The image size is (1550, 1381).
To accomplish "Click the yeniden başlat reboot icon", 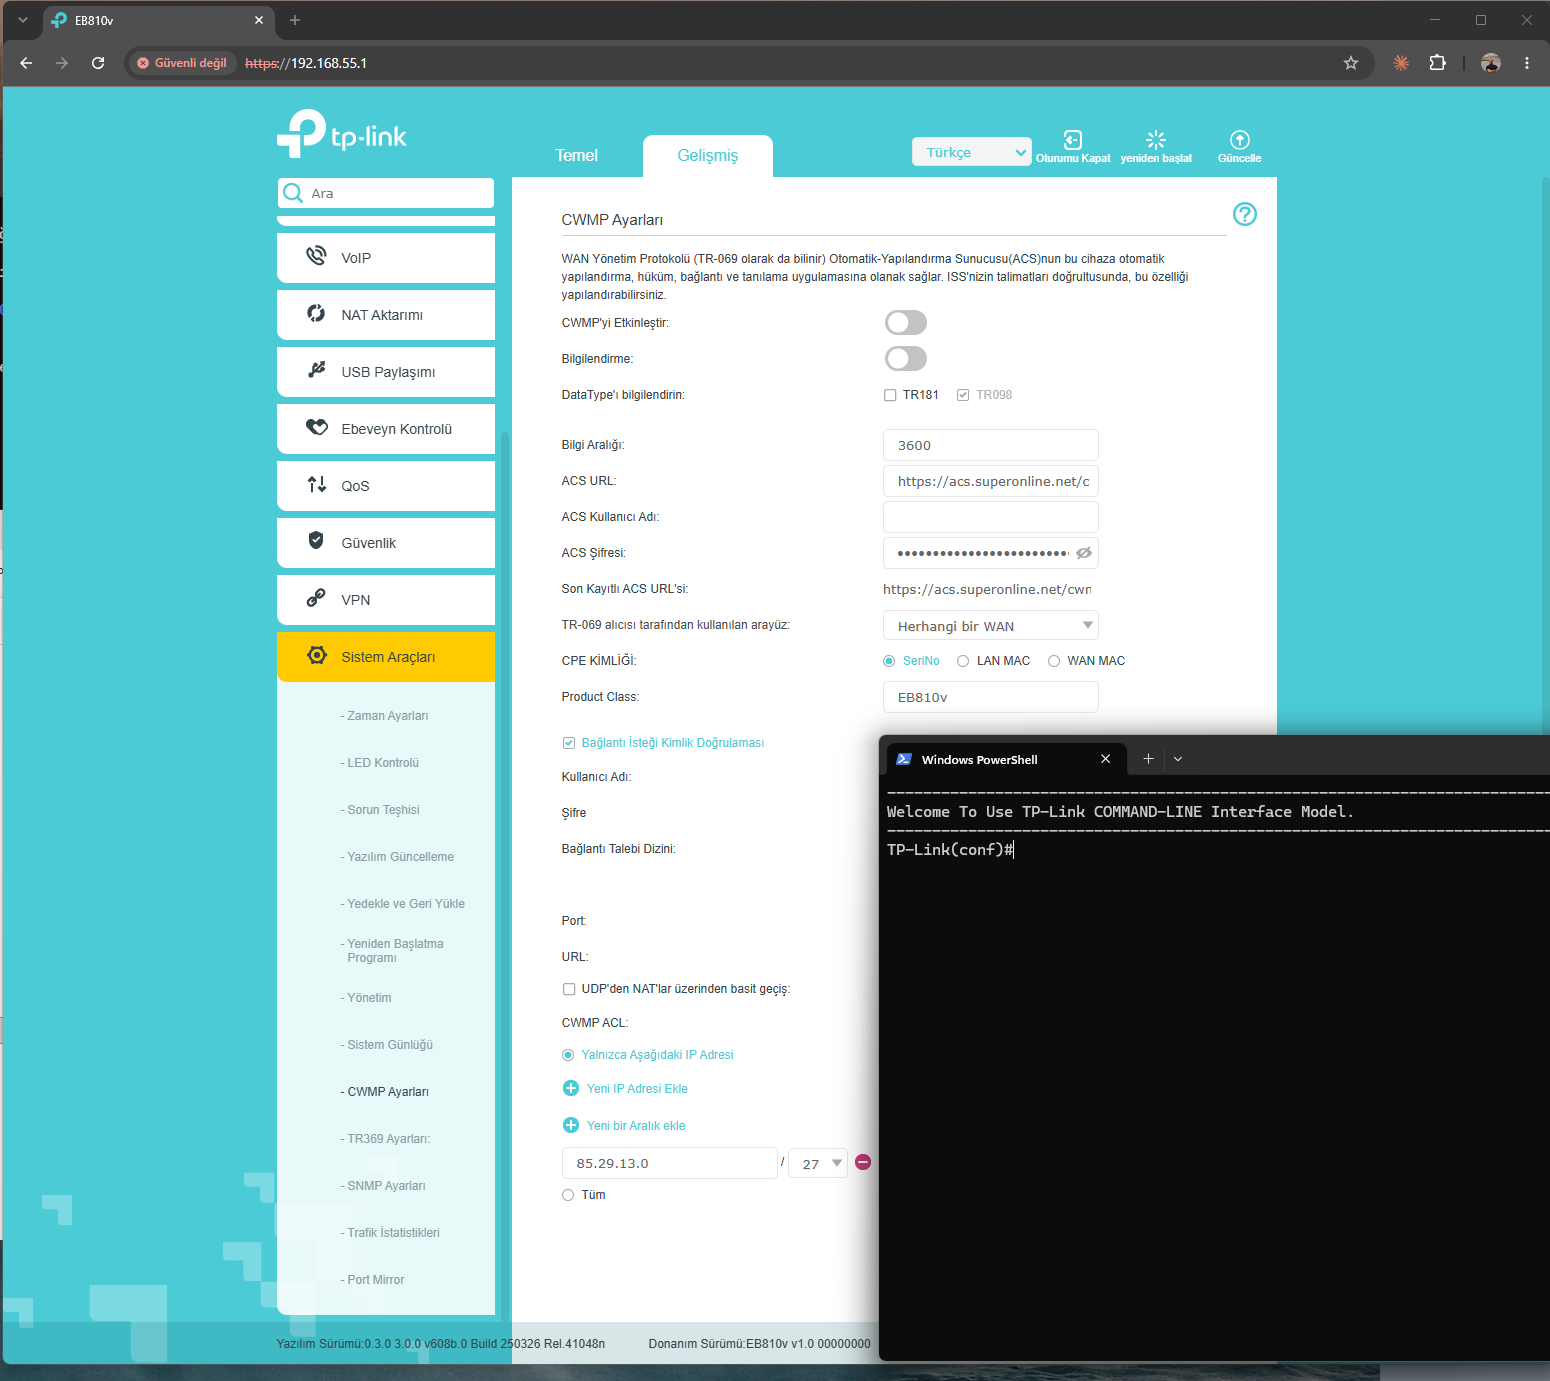I will [x=1156, y=140].
